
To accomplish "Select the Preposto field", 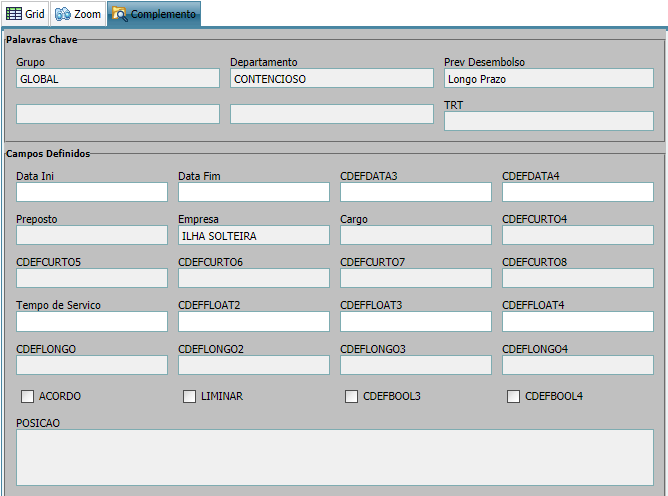I will click(92, 235).
